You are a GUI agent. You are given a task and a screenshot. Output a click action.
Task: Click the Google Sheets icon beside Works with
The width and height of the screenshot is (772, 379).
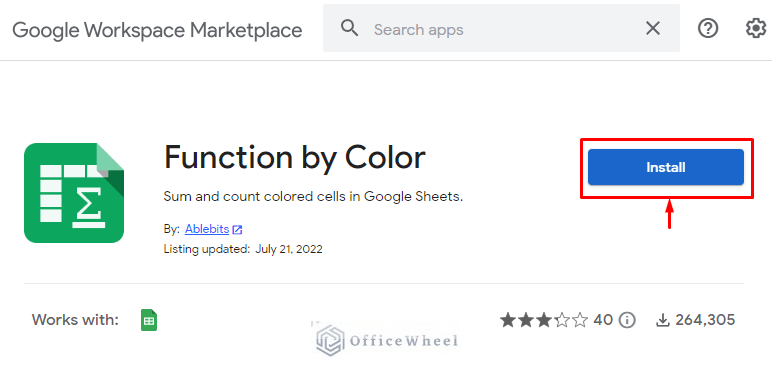pos(149,320)
